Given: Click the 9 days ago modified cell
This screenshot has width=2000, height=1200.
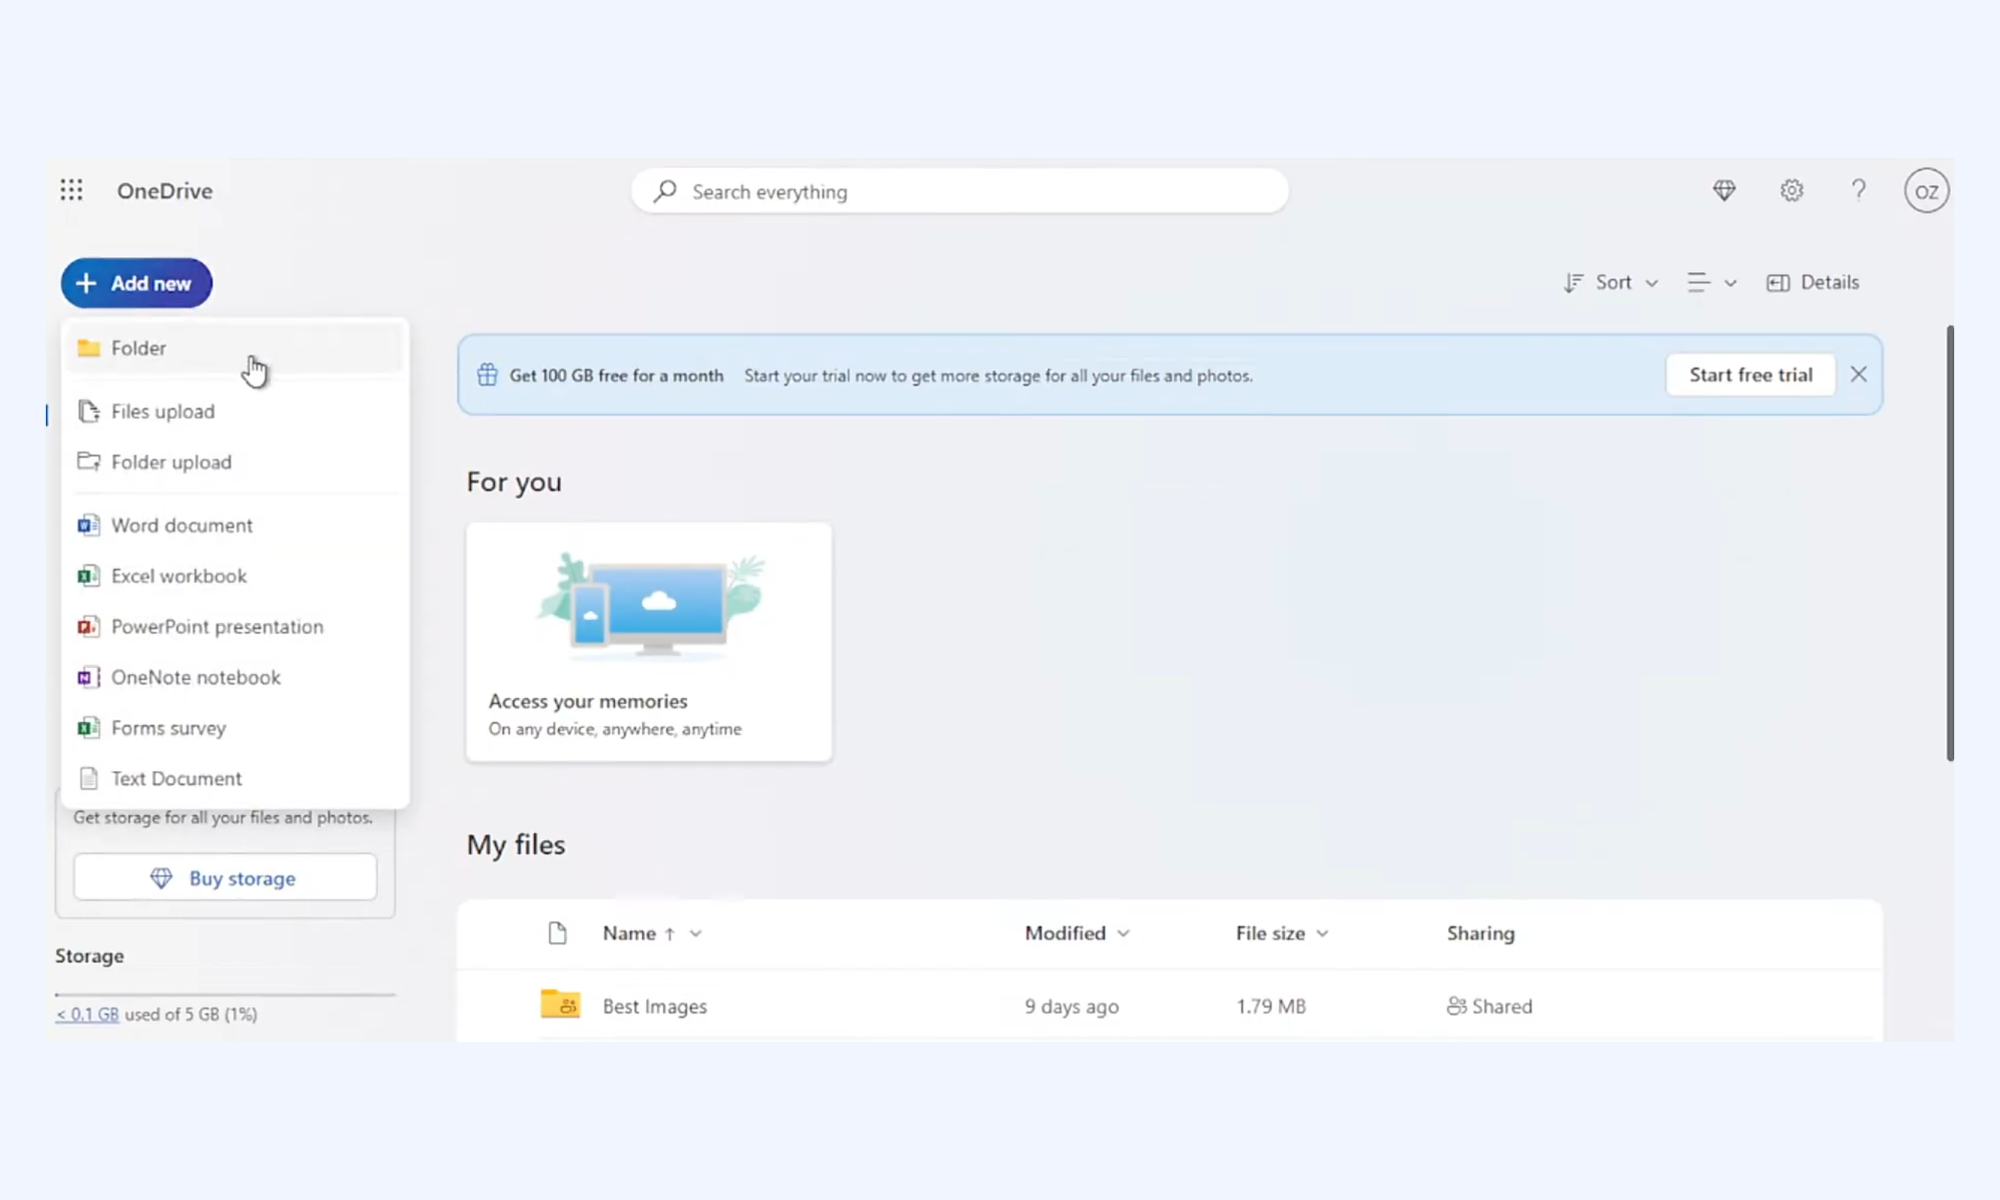Looking at the screenshot, I should 1071,1006.
